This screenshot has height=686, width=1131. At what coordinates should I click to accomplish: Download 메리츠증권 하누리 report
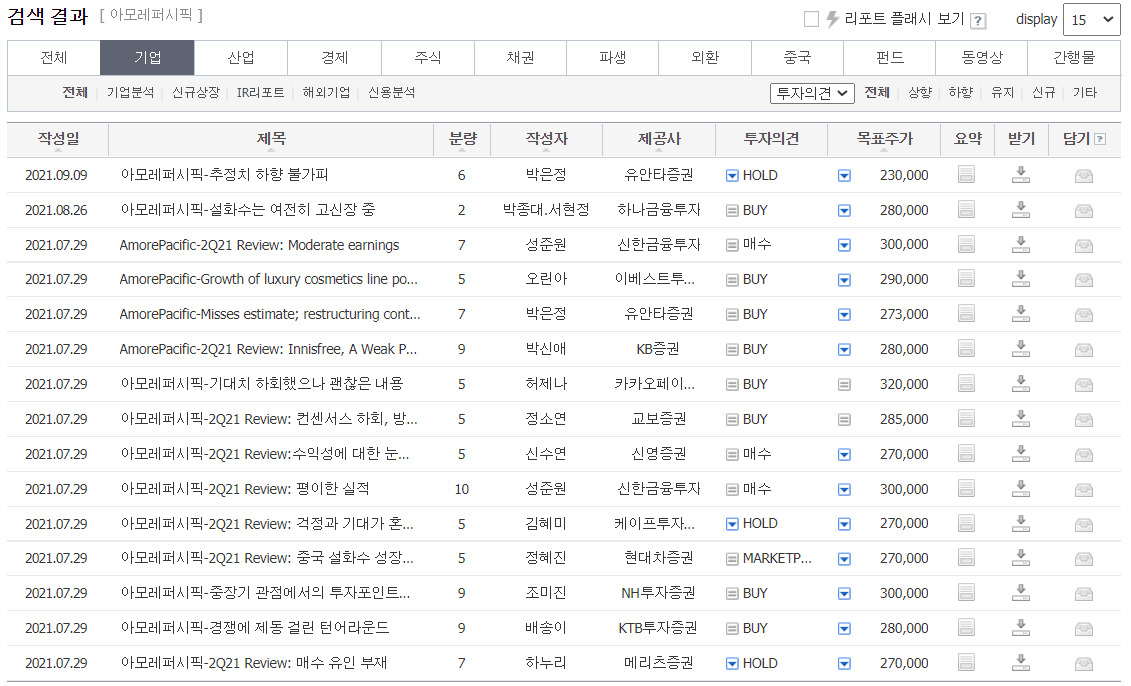(x=1021, y=662)
